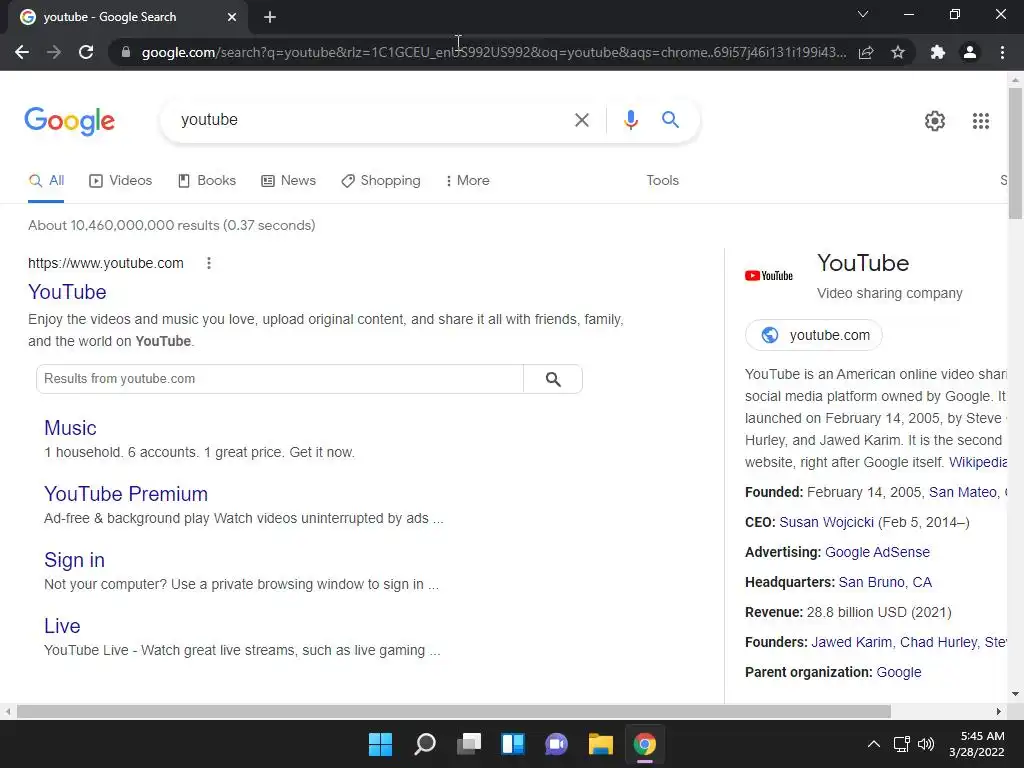Click the YouTube logo in knowledge panel
Screen dimensions: 1024x768
(x=769, y=276)
